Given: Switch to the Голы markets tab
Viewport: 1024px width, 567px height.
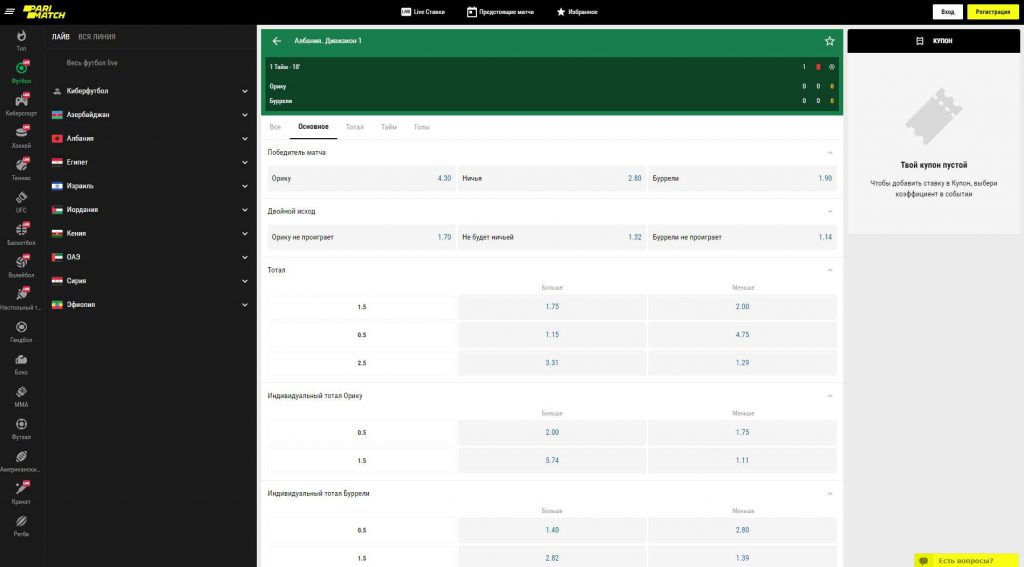Looking at the screenshot, I should (x=422, y=127).
